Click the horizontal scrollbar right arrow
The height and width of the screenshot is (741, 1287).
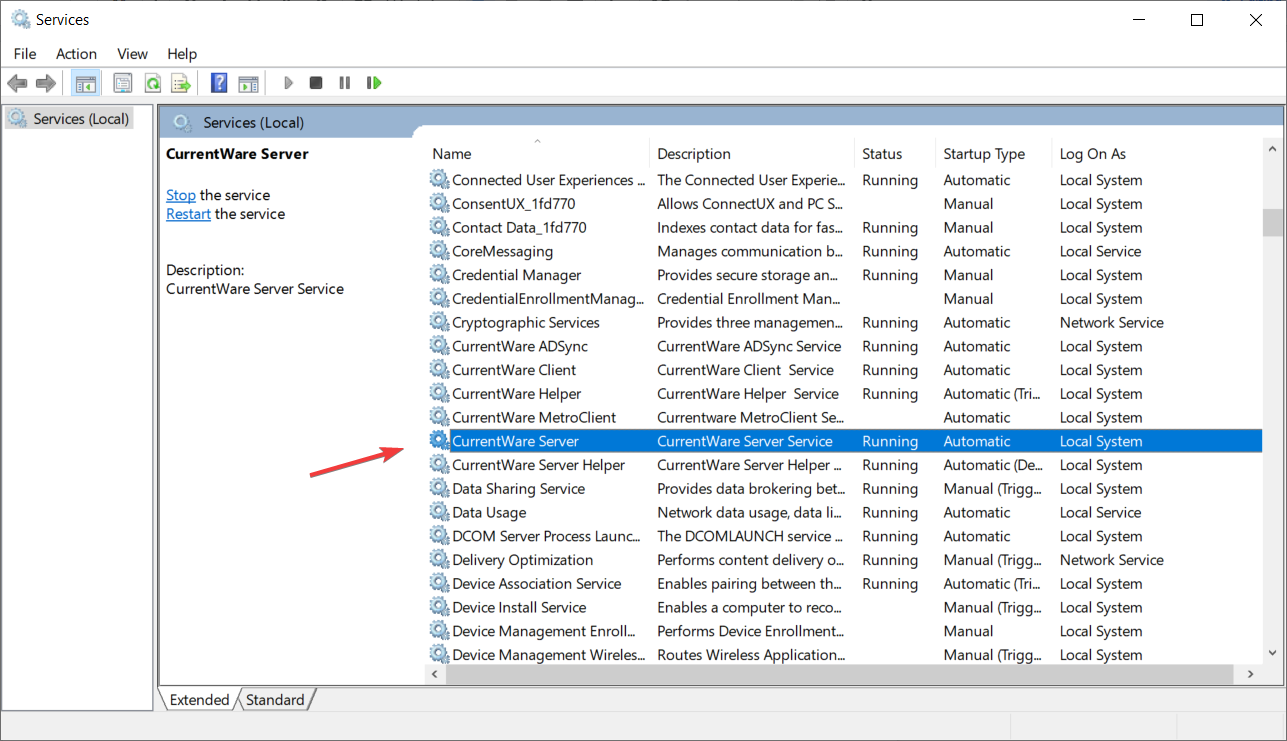1251,675
